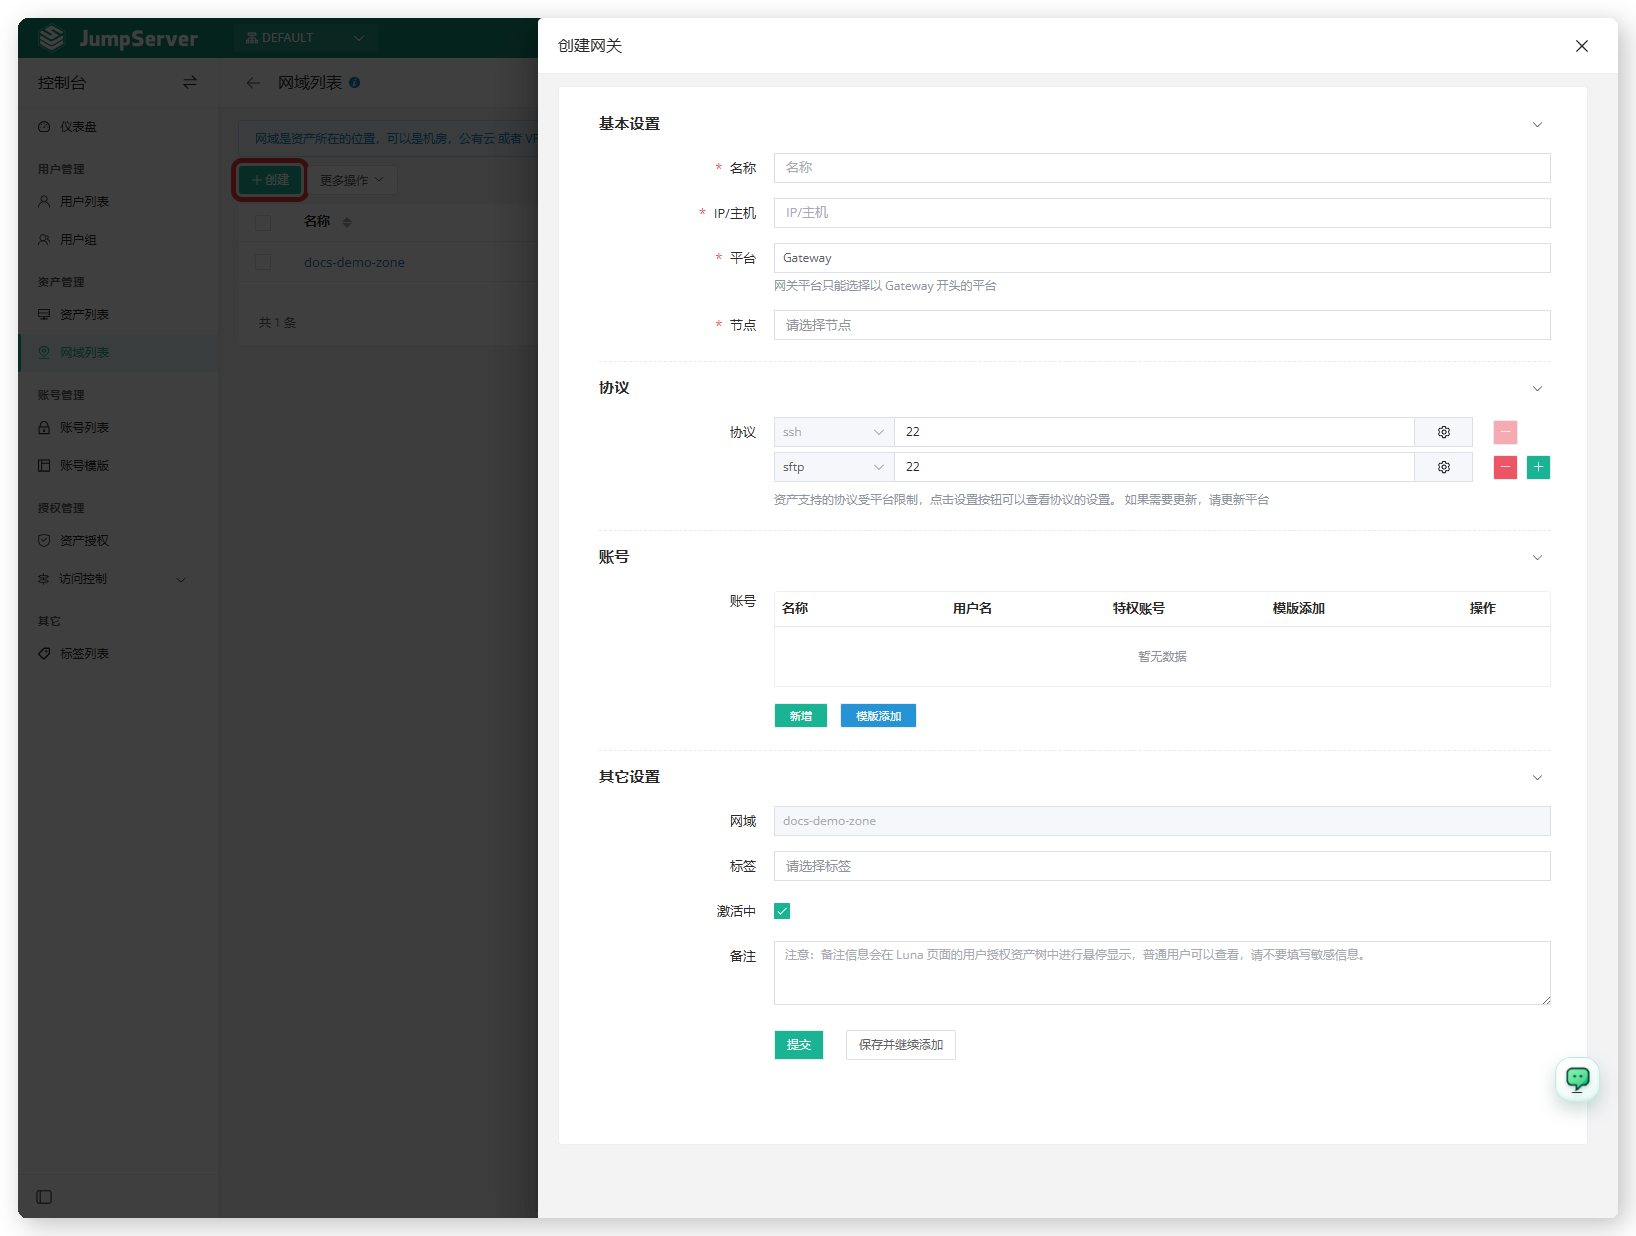Remove the sftp protocol row
The height and width of the screenshot is (1236, 1636).
(x=1505, y=467)
